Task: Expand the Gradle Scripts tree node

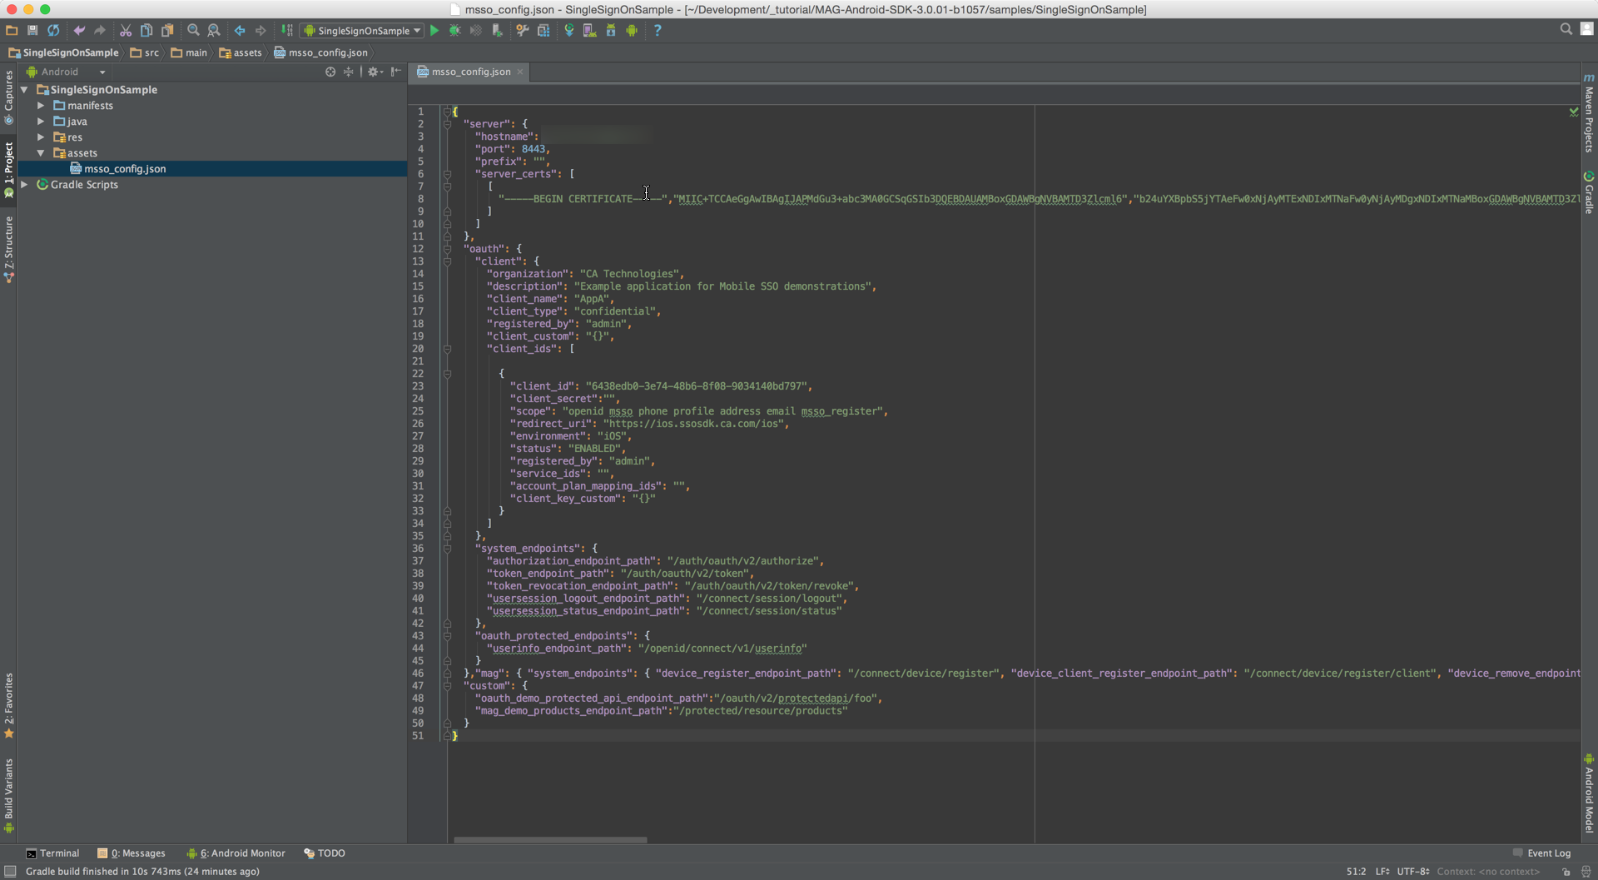Action: [25, 185]
